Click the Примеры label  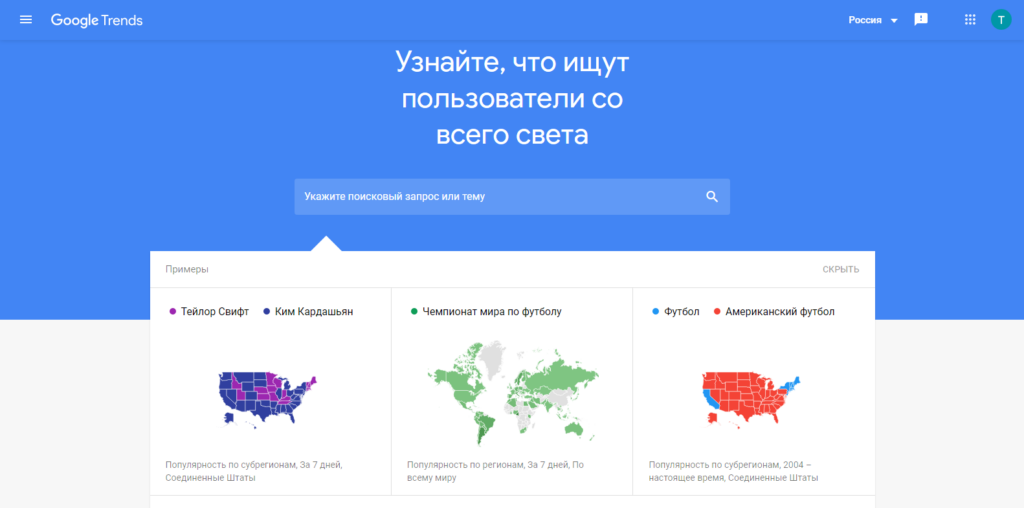[187, 270]
